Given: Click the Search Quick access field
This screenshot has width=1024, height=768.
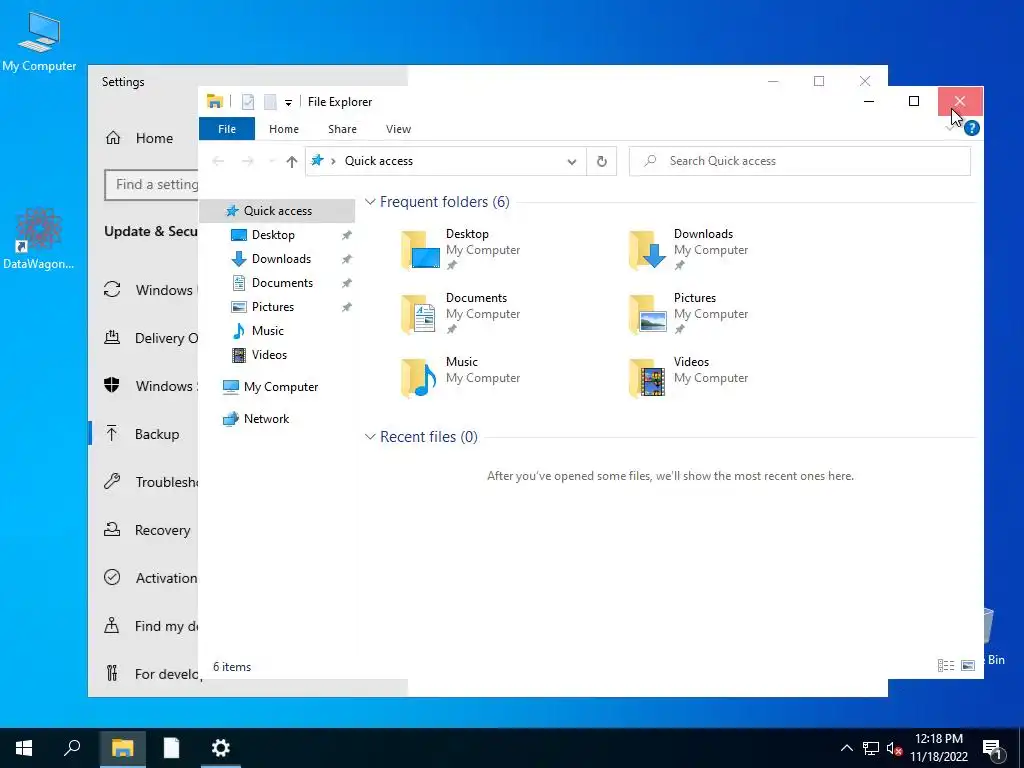Looking at the screenshot, I should pos(799,161).
